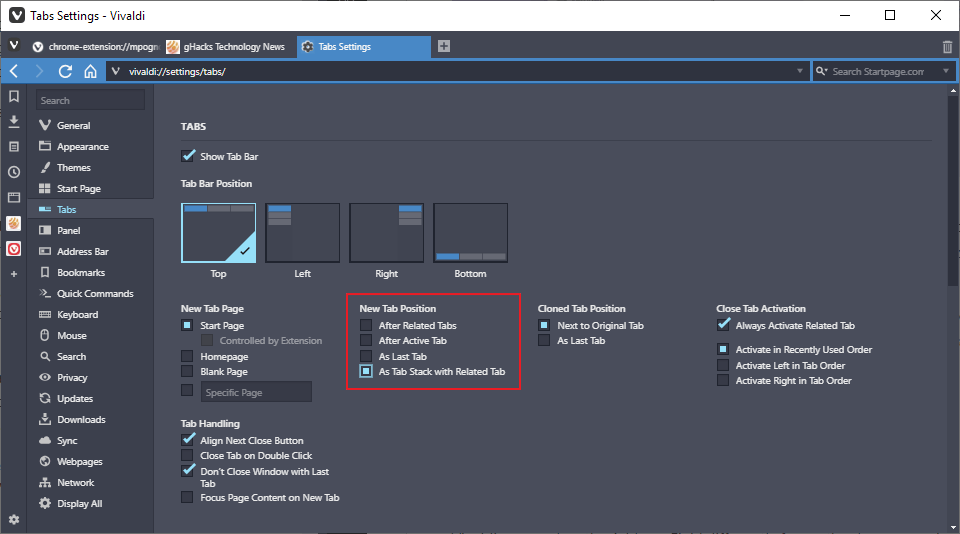
Task: Click the address bar URL field
Action: pos(459,72)
